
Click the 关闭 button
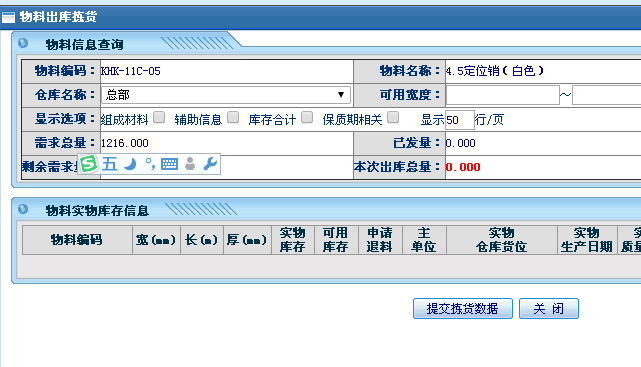549,309
